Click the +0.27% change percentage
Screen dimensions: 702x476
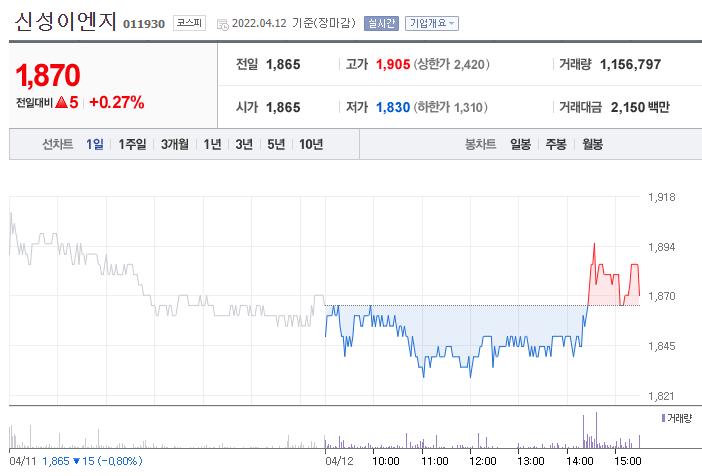point(117,103)
